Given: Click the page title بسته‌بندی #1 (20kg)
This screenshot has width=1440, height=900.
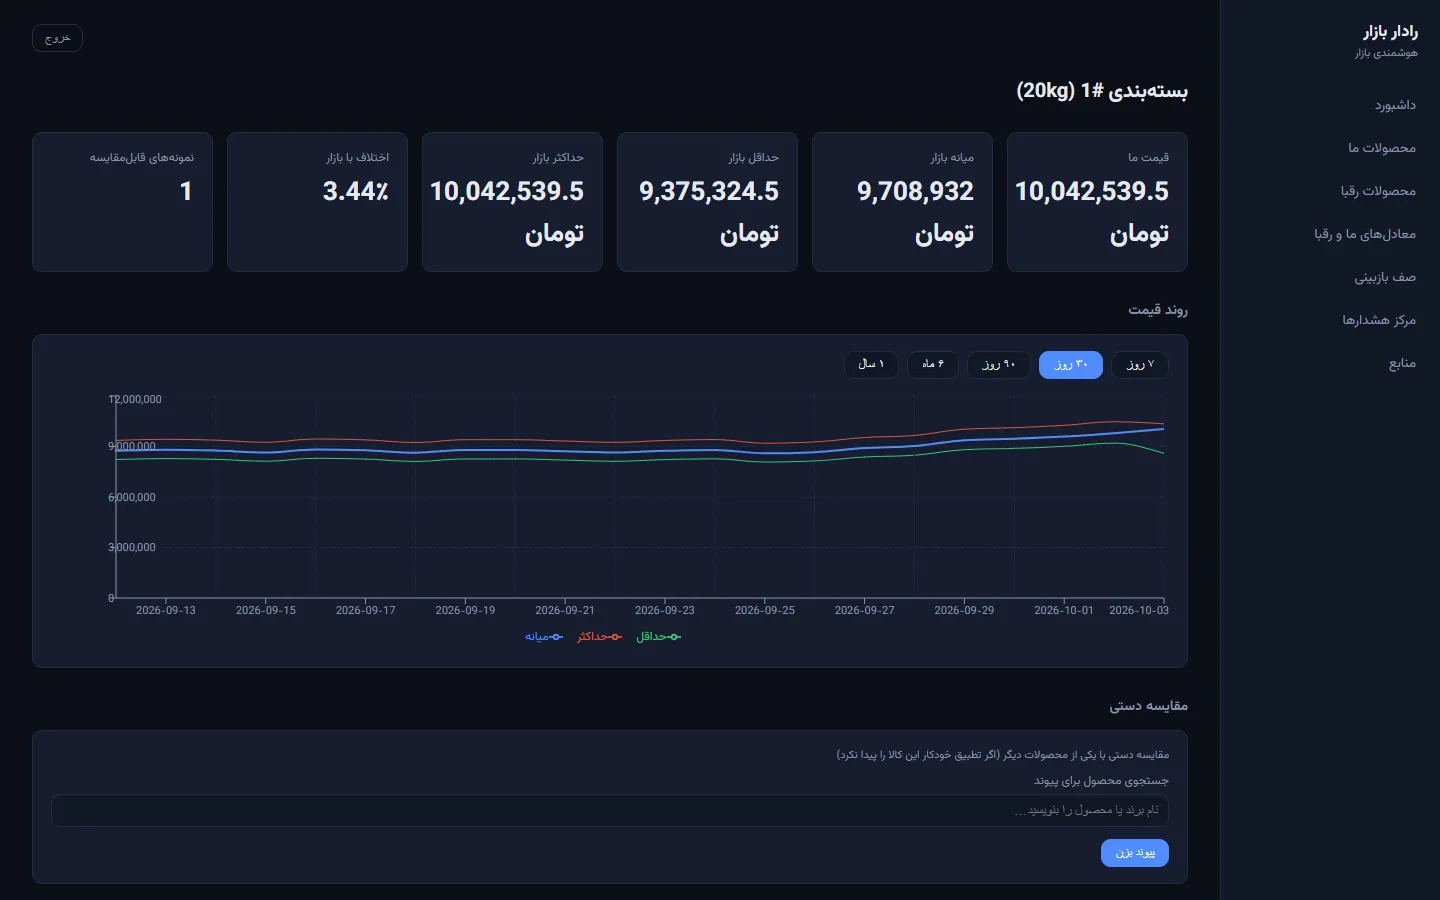Looking at the screenshot, I should tap(1102, 91).
